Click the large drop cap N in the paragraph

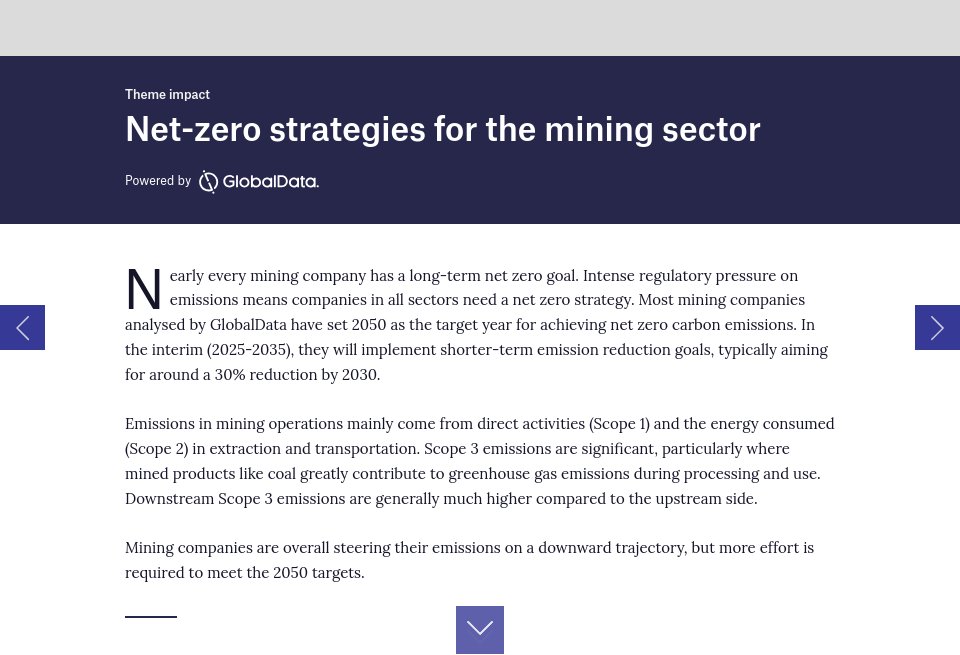(x=144, y=290)
